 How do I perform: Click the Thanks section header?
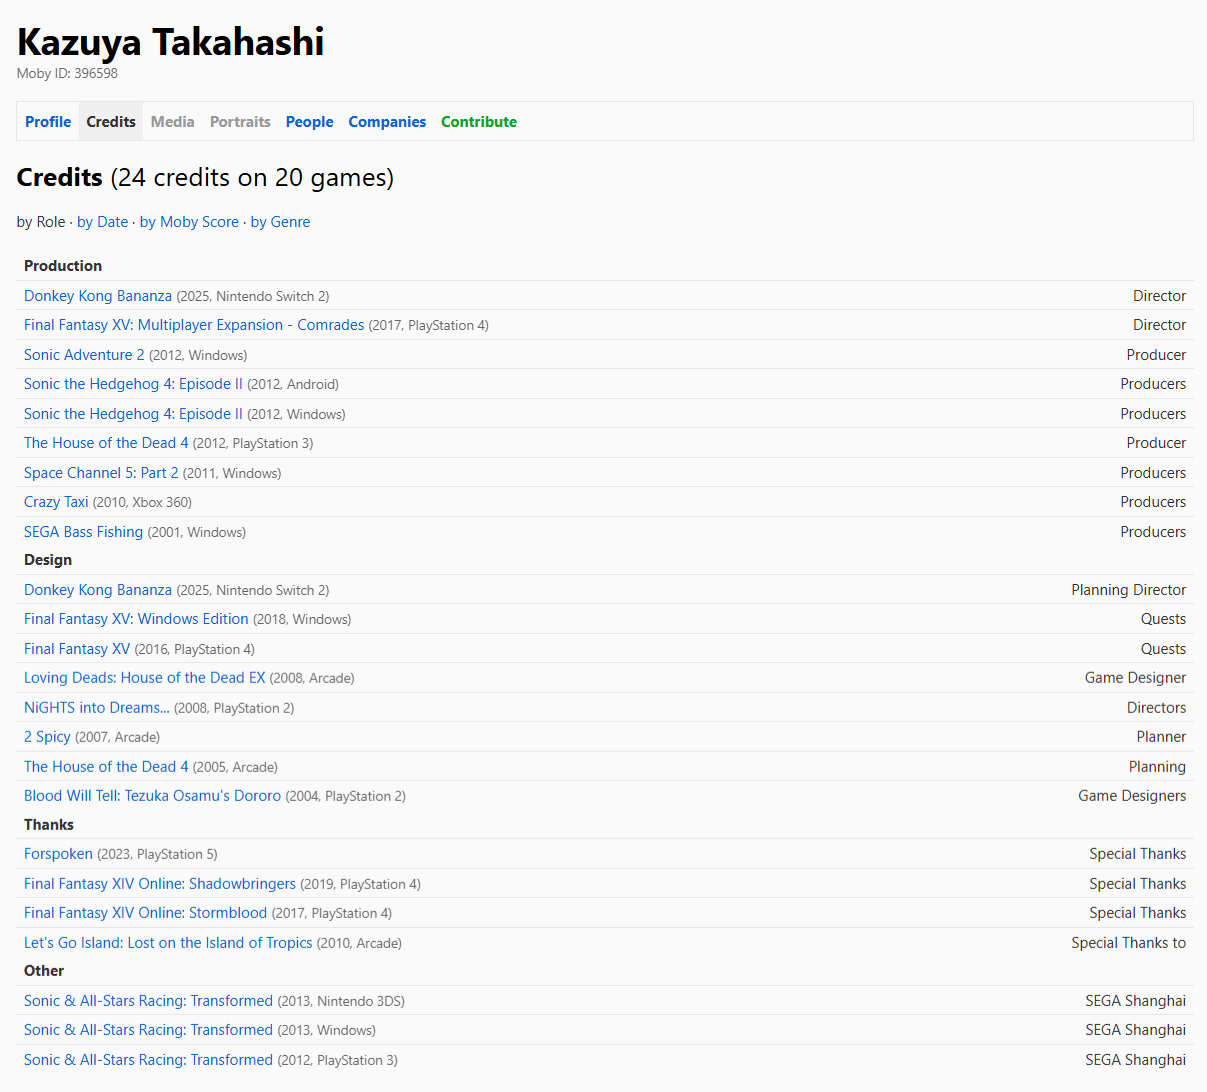(49, 825)
